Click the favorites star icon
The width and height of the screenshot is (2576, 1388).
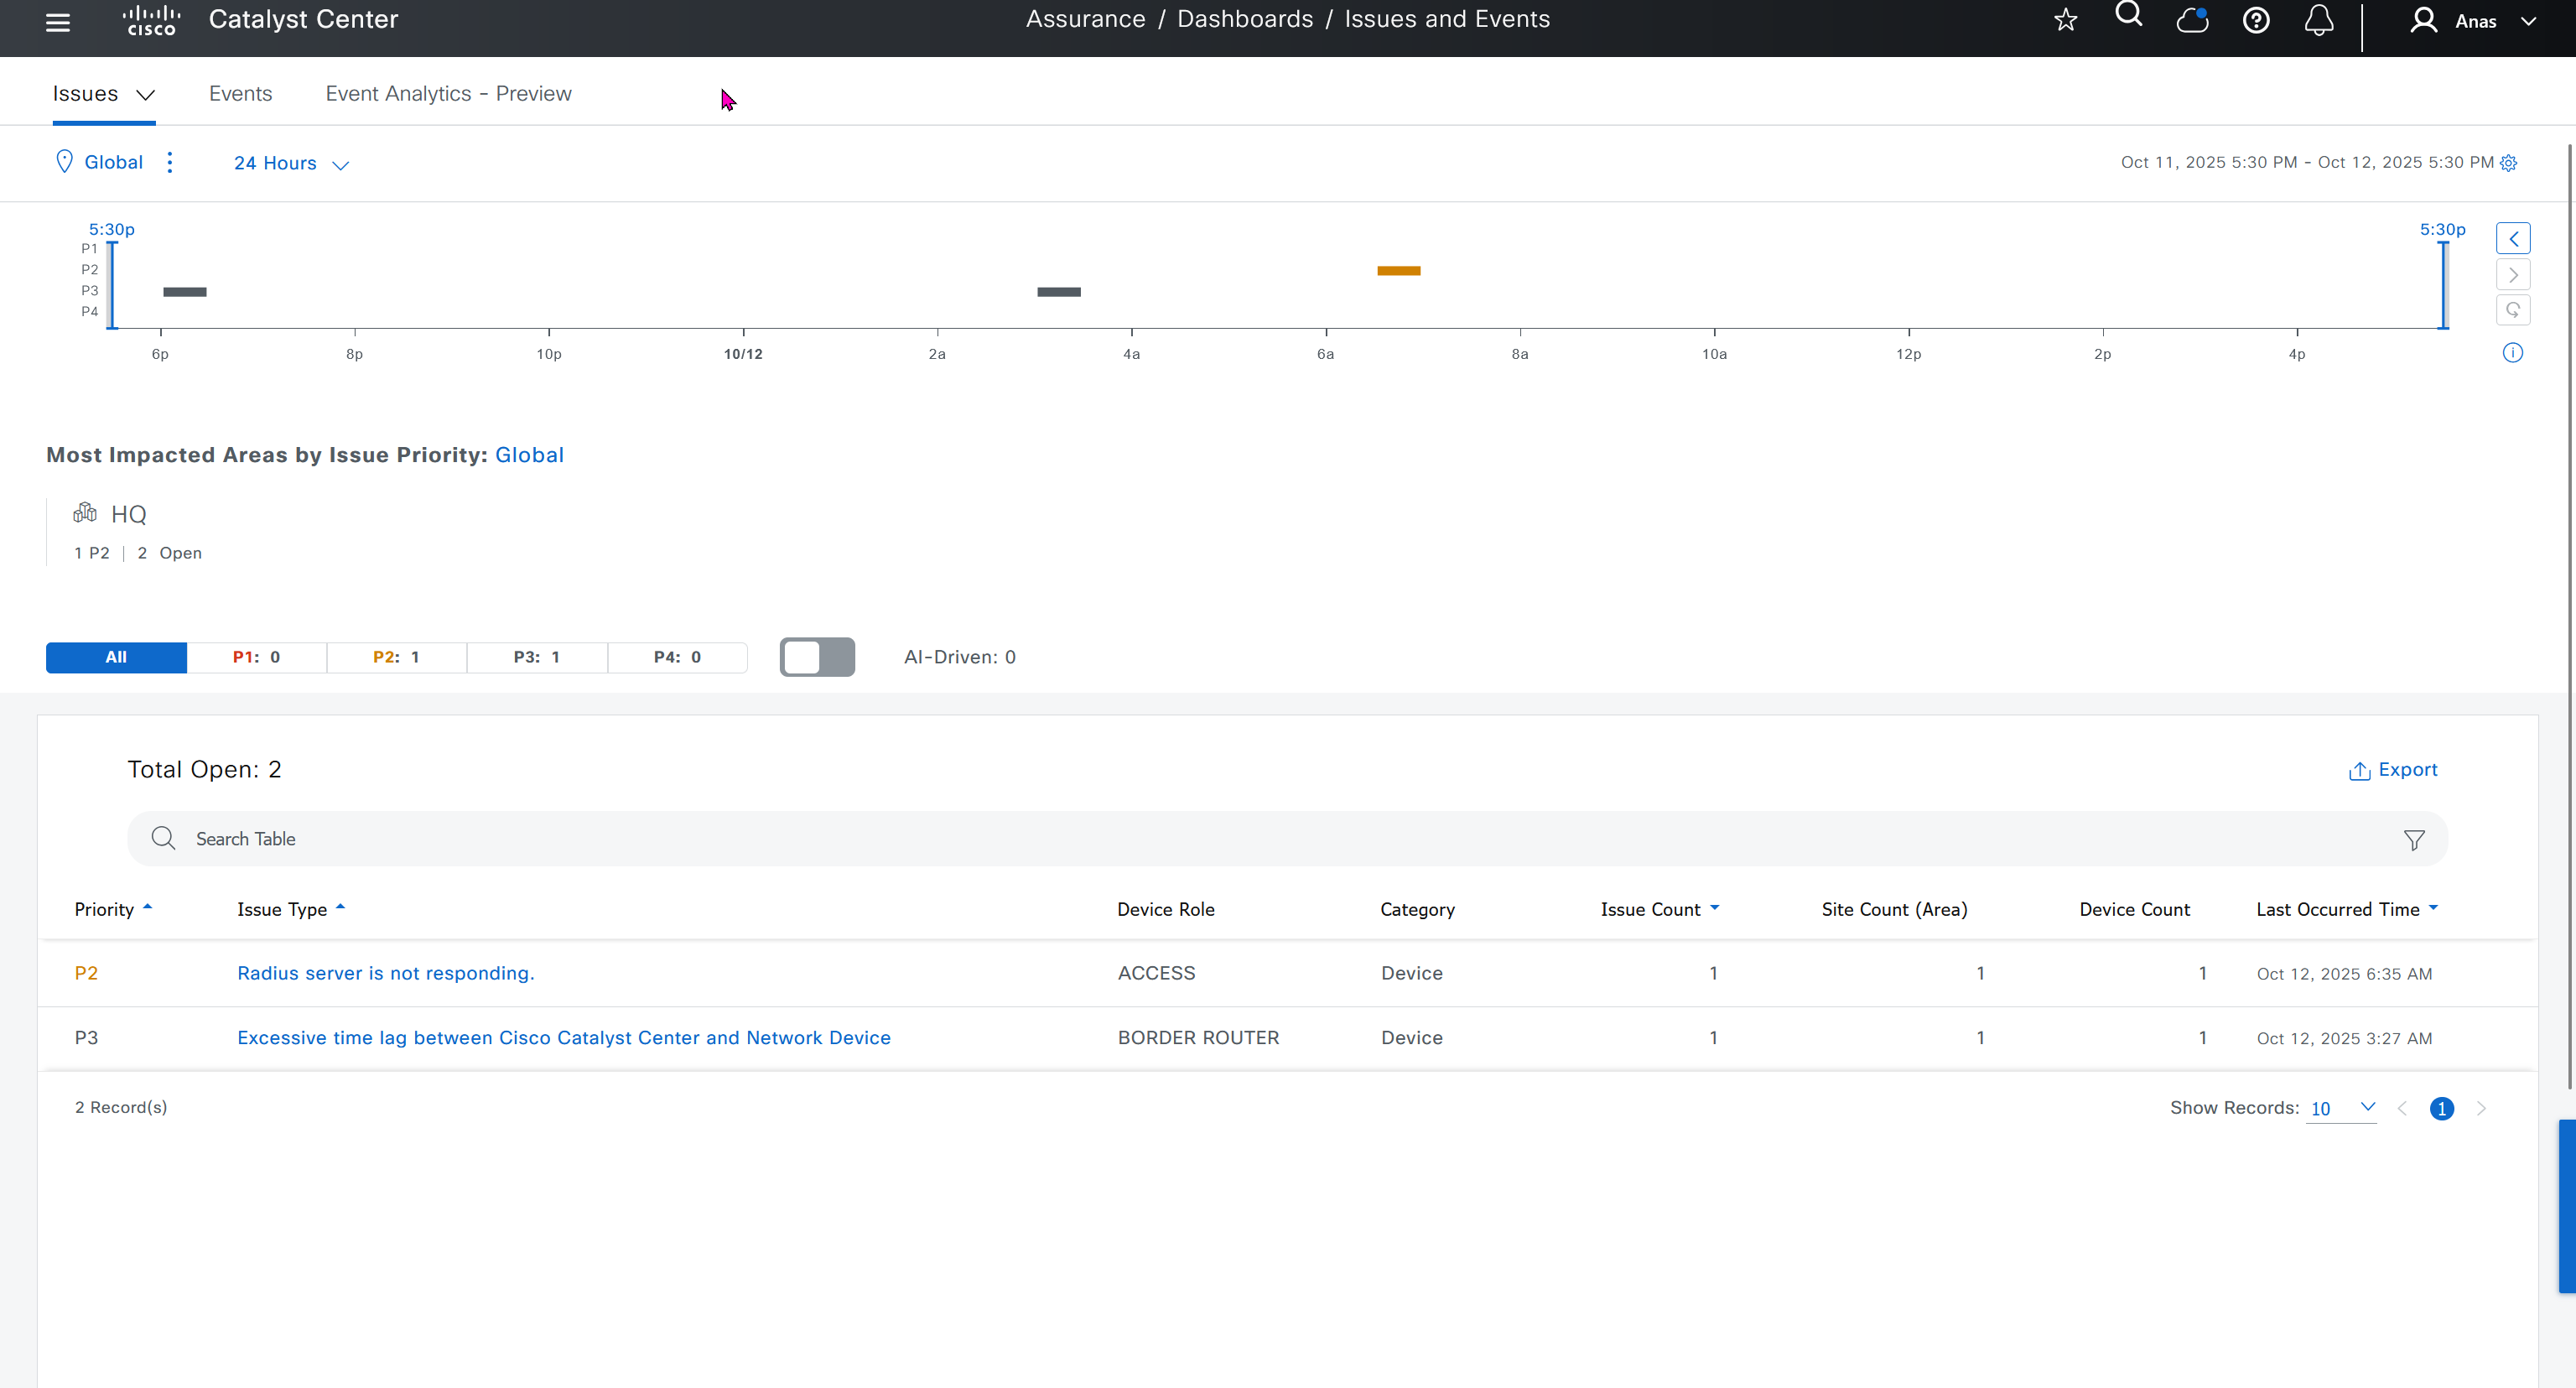(2065, 20)
